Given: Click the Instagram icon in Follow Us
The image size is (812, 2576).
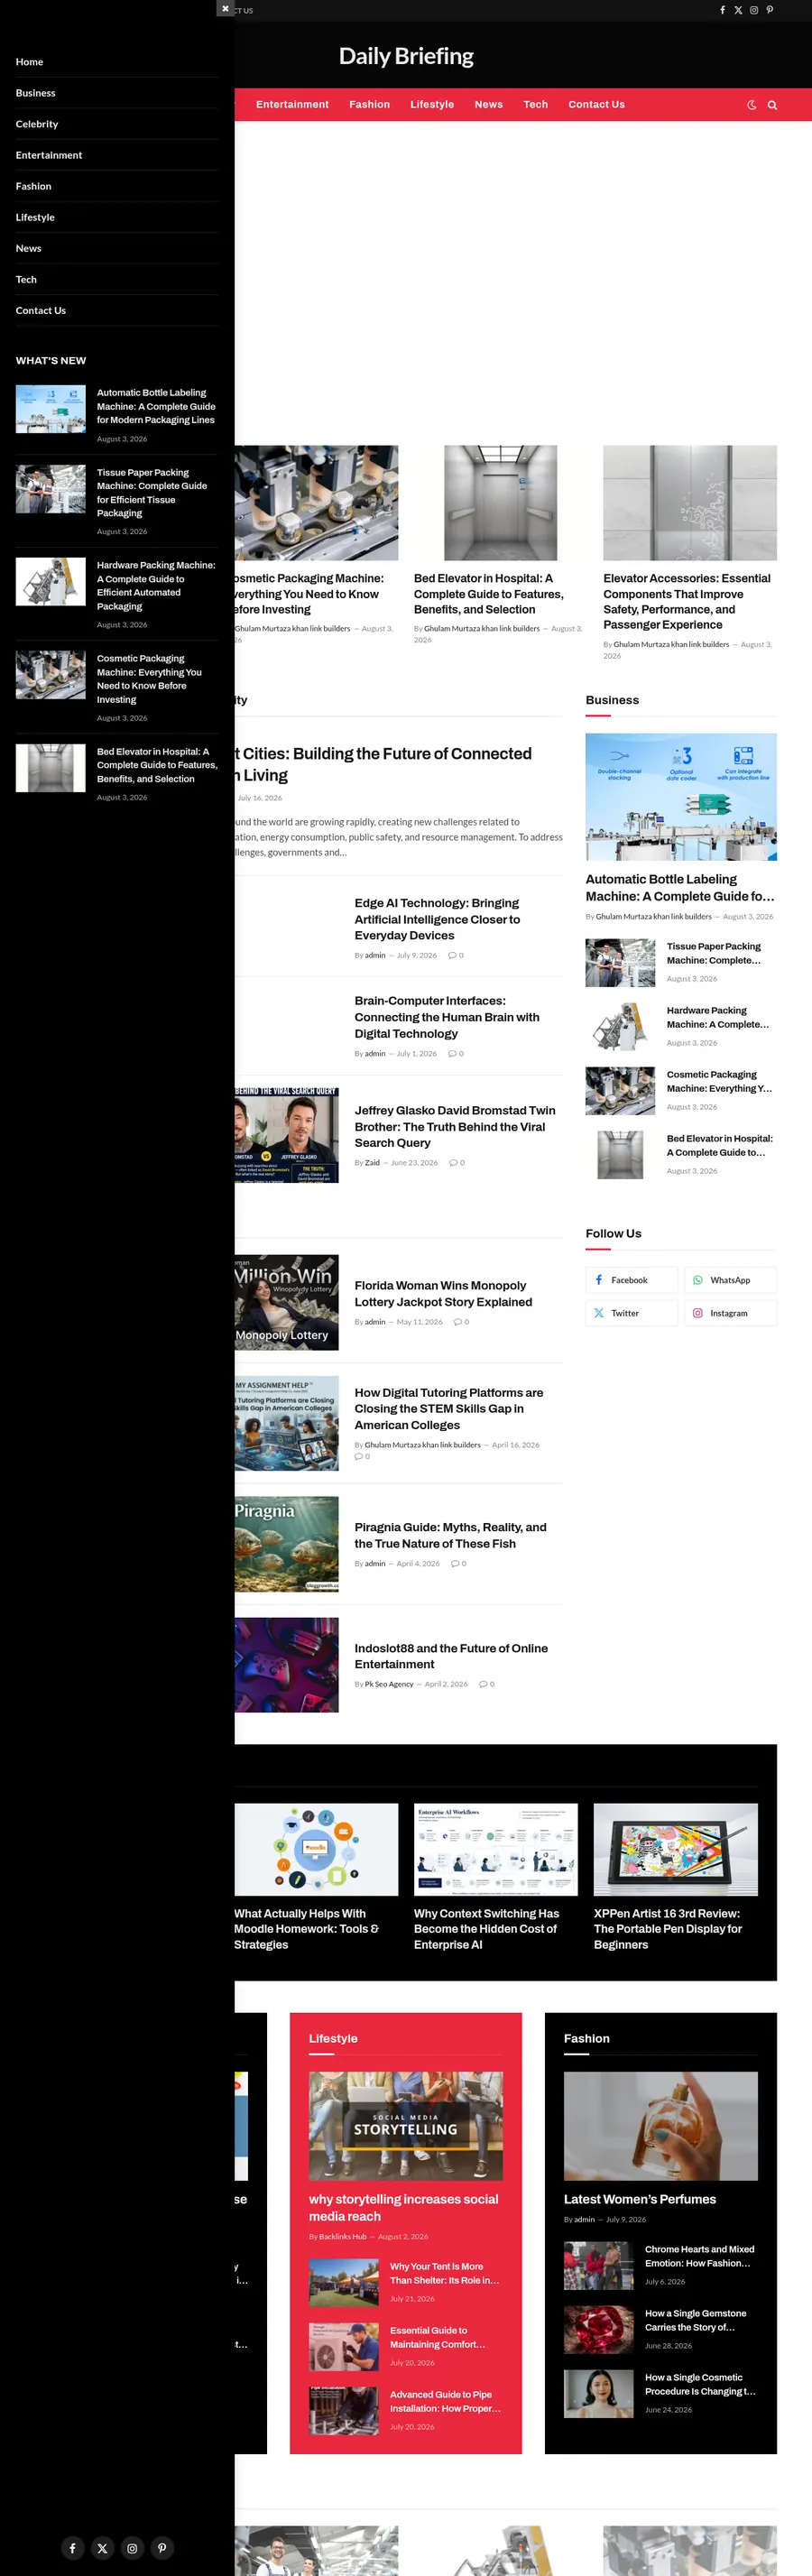Looking at the screenshot, I should tap(698, 1313).
